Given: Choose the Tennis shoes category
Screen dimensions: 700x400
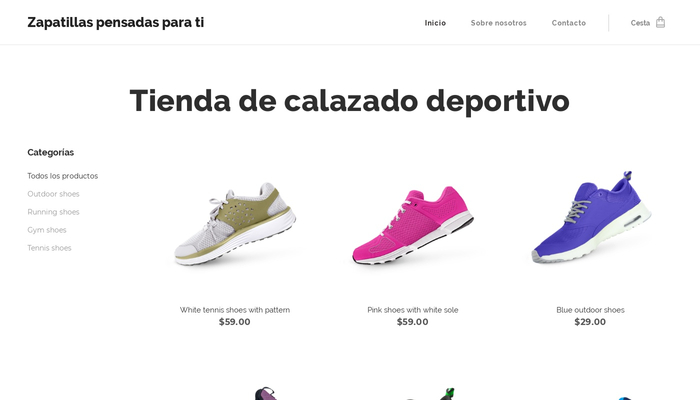Looking at the screenshot, I should (49, 248).
